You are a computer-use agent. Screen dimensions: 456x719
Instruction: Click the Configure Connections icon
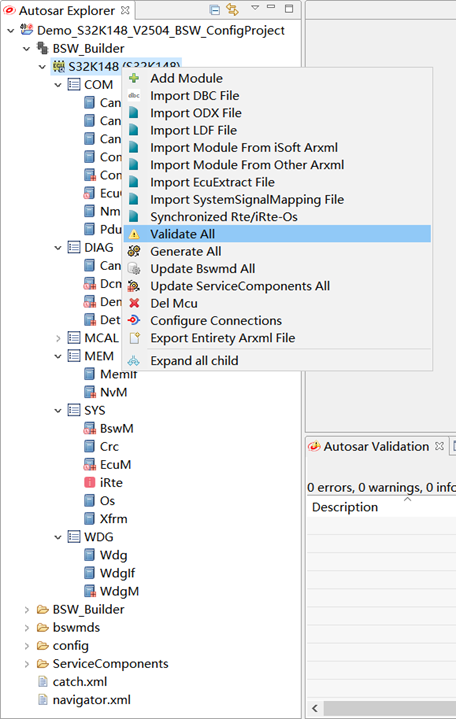134,320
